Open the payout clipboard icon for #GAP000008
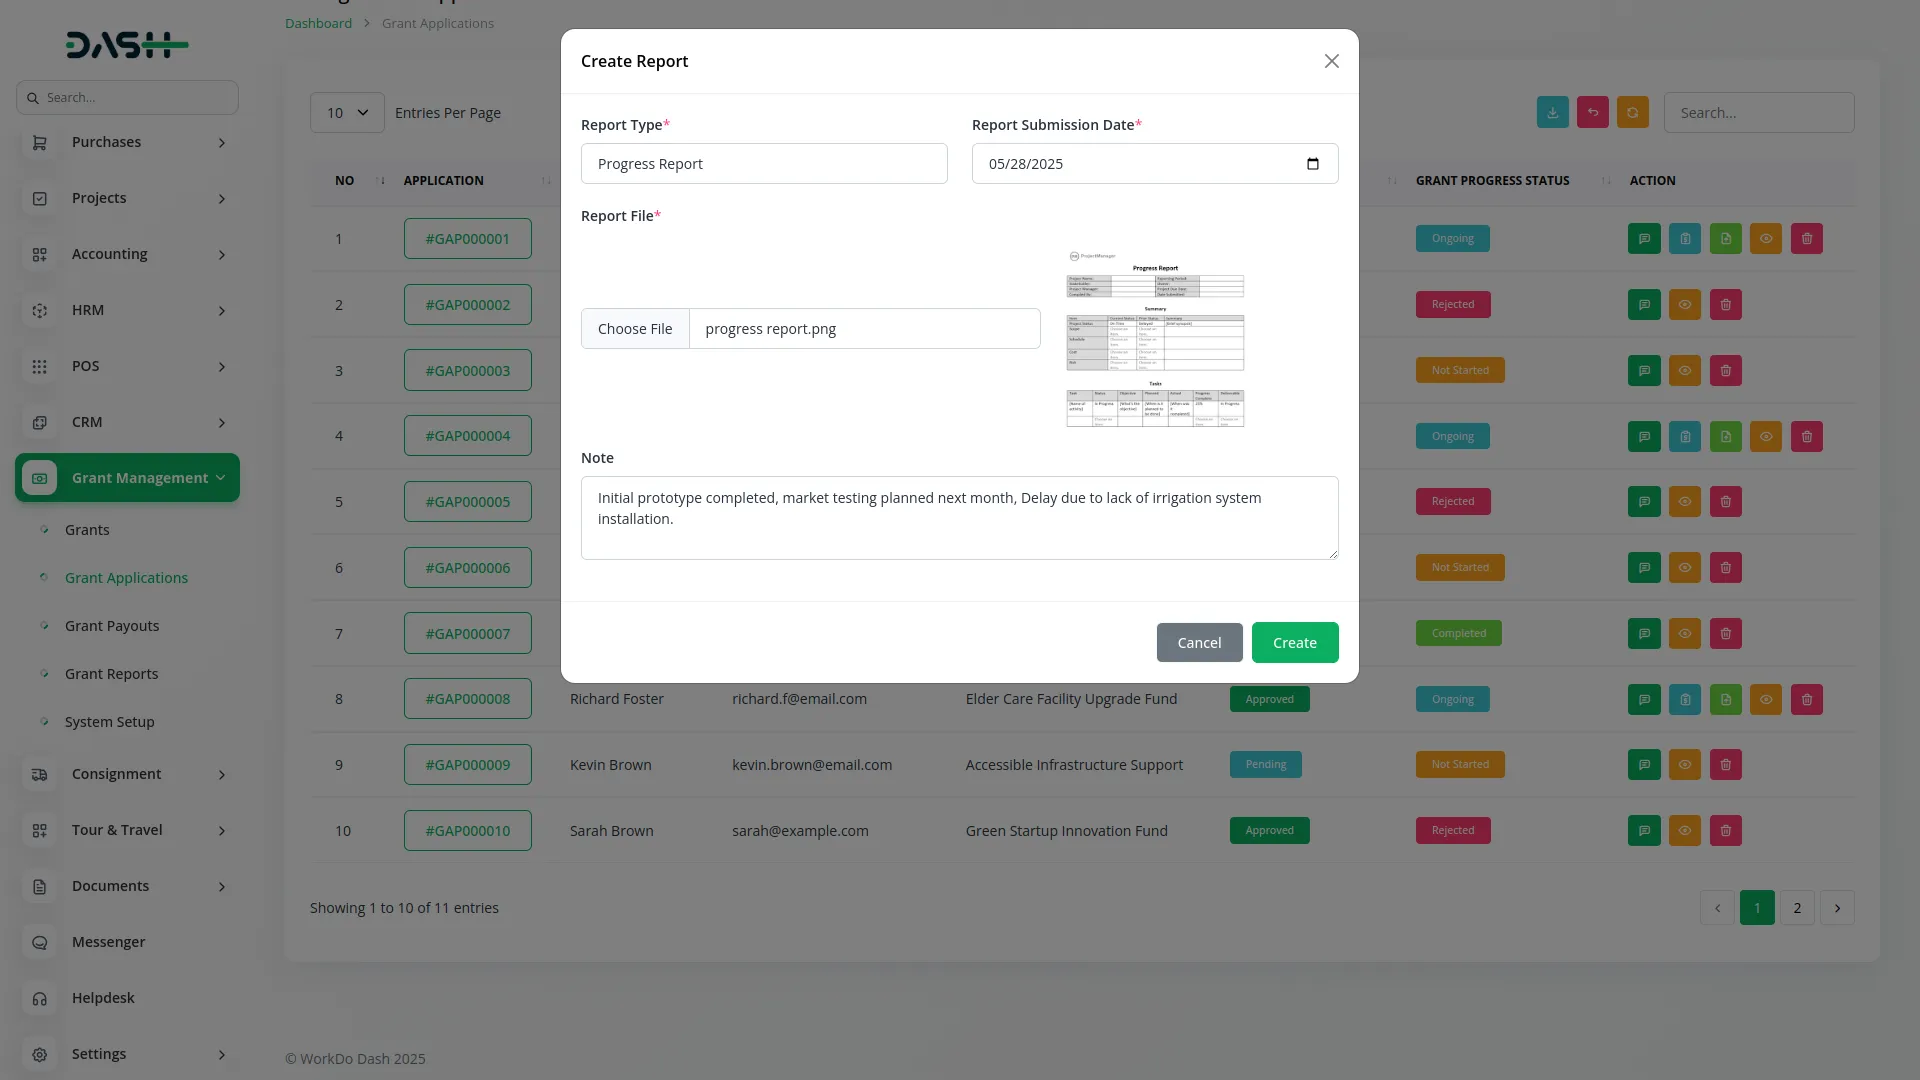 (1685, 699)
